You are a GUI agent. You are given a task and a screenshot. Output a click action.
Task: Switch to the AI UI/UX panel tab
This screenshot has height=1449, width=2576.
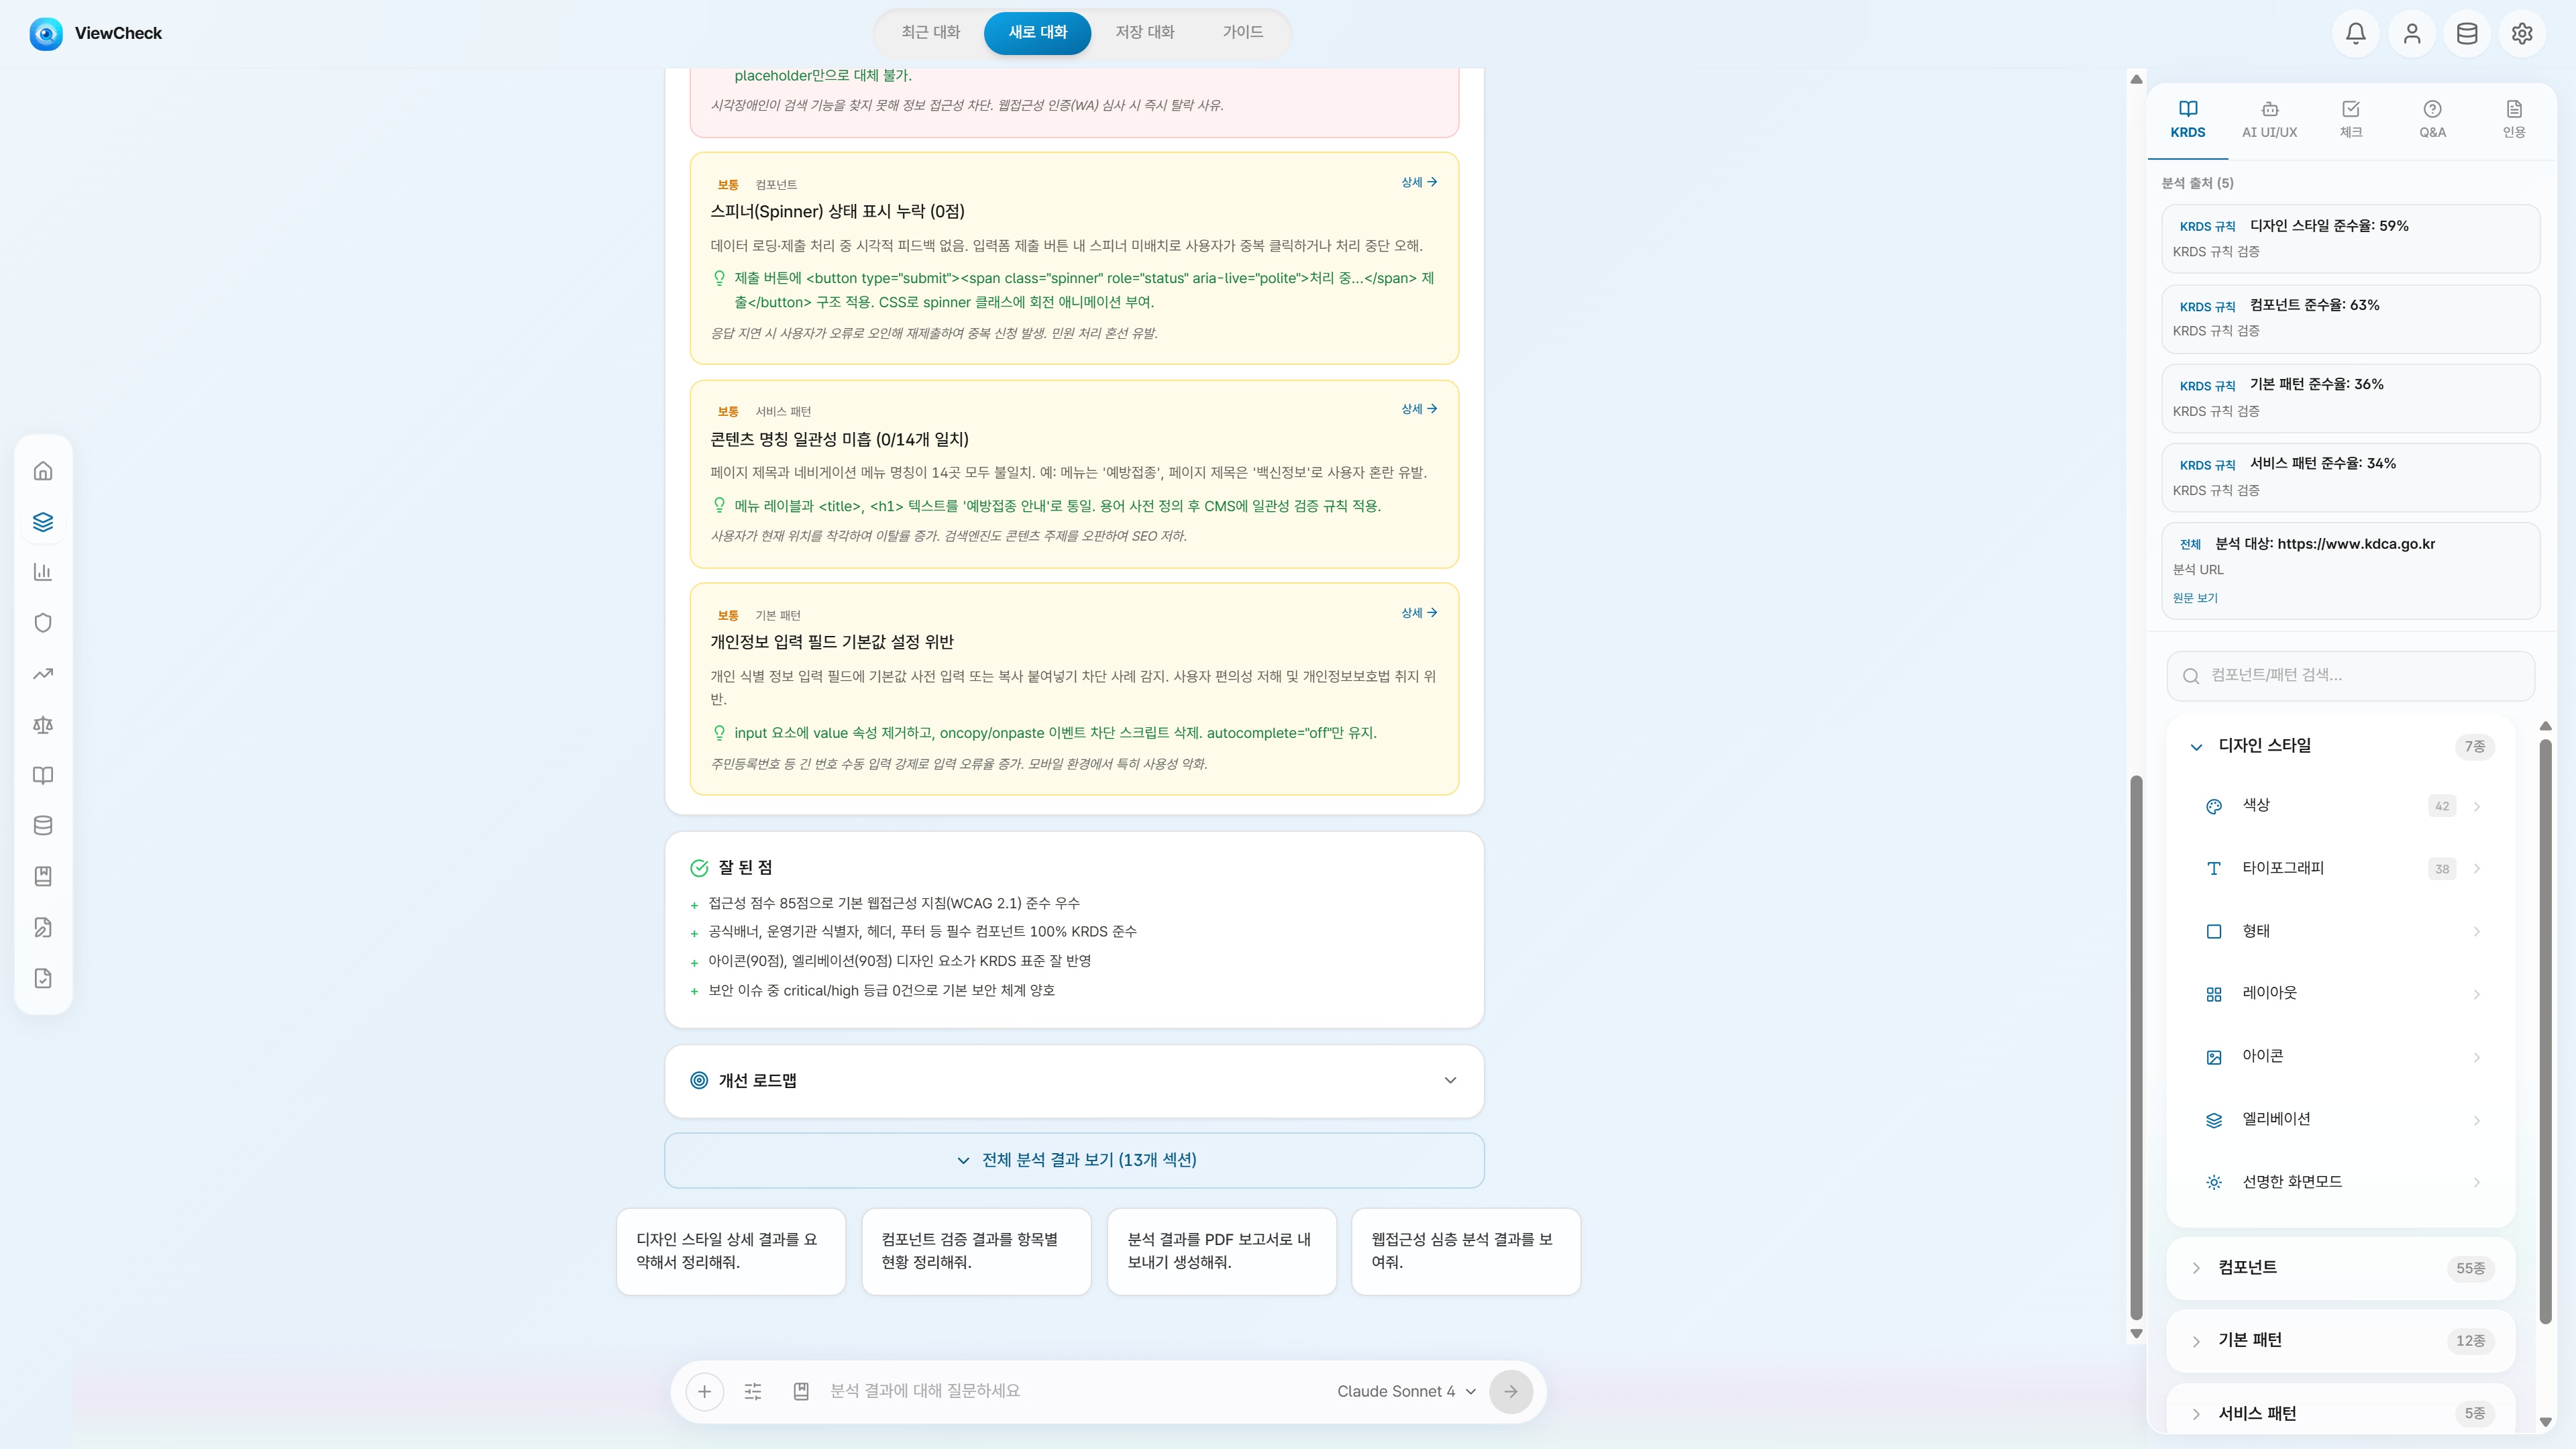pos(2269,120)
